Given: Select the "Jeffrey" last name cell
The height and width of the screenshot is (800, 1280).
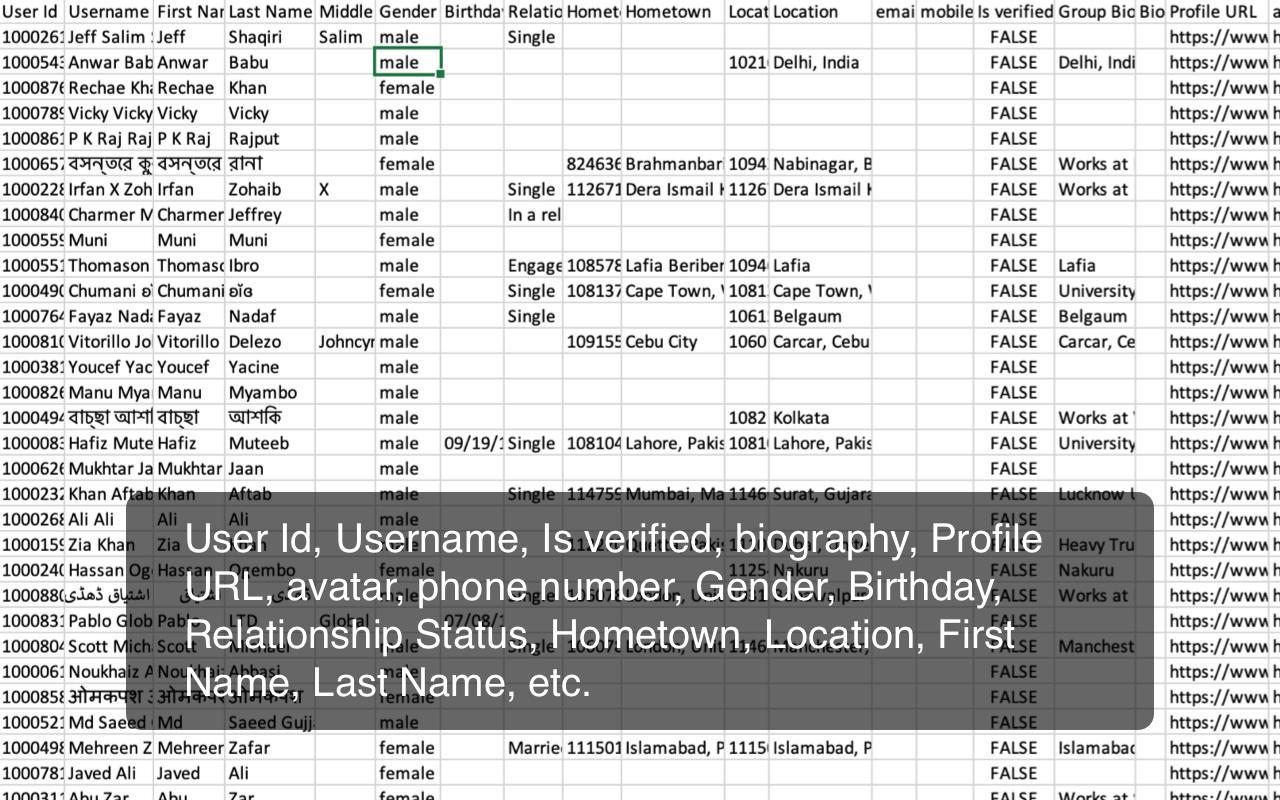Looking at the screenshot, I should 270,215.
